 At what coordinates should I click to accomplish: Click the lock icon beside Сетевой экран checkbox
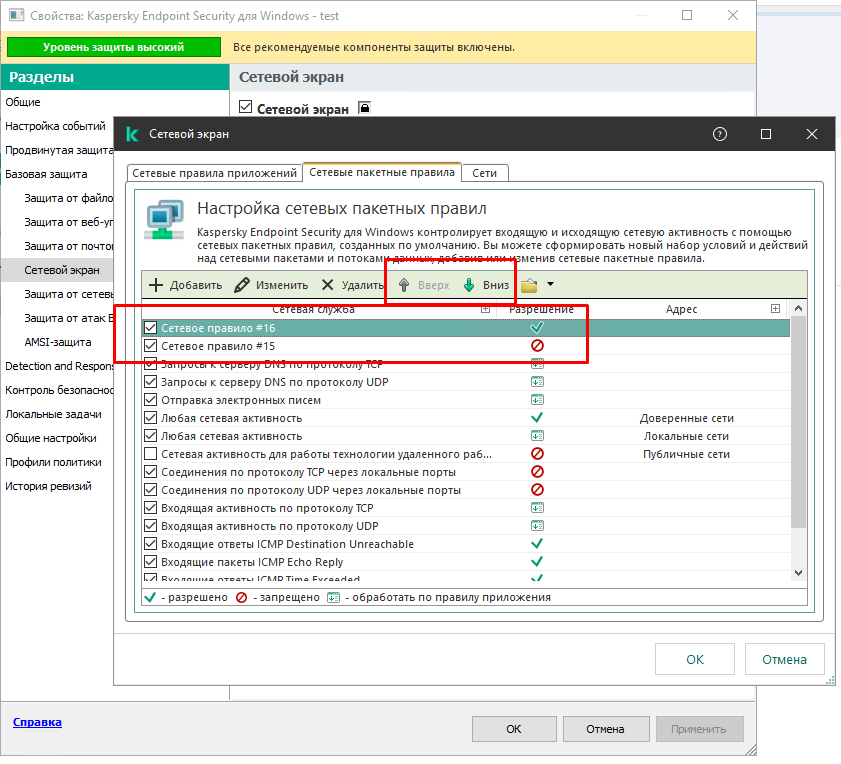pos(365,108)
